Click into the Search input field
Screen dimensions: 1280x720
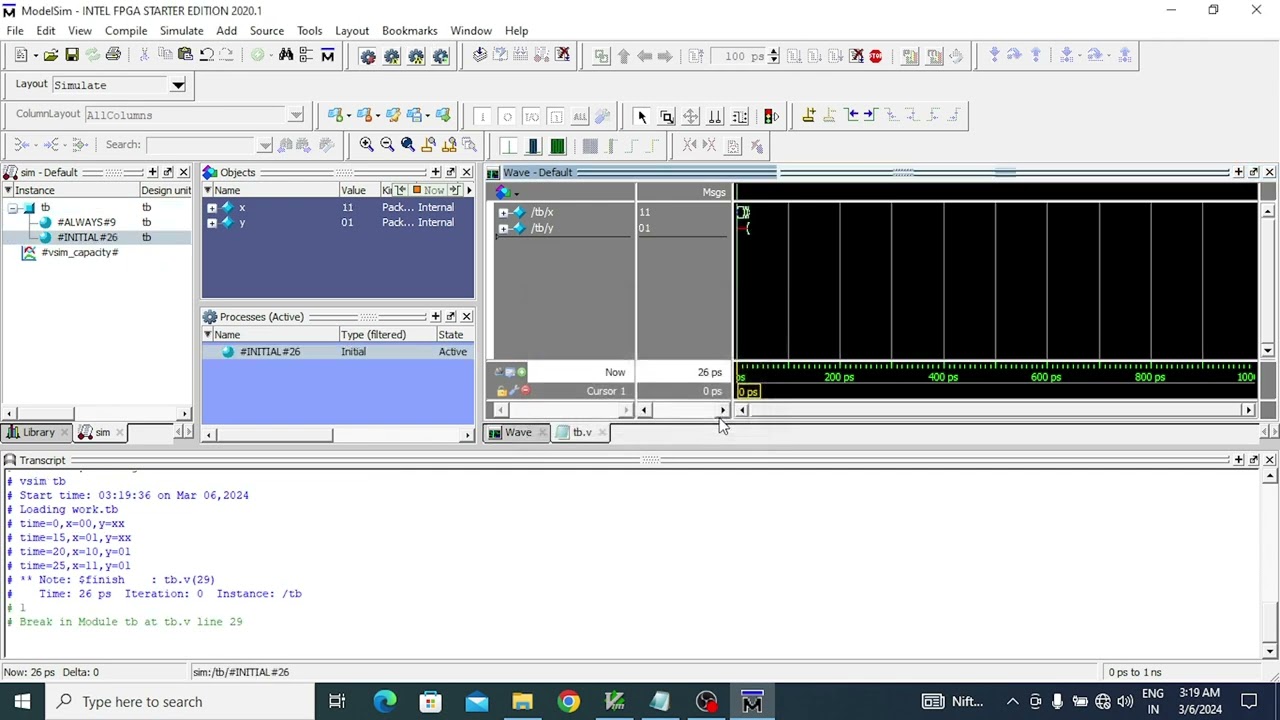click(200, 145)
